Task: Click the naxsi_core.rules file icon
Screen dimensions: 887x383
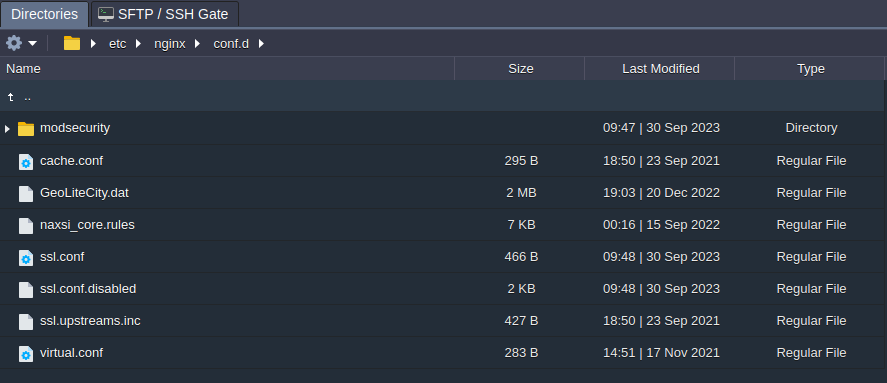Action: pos(26,226)
